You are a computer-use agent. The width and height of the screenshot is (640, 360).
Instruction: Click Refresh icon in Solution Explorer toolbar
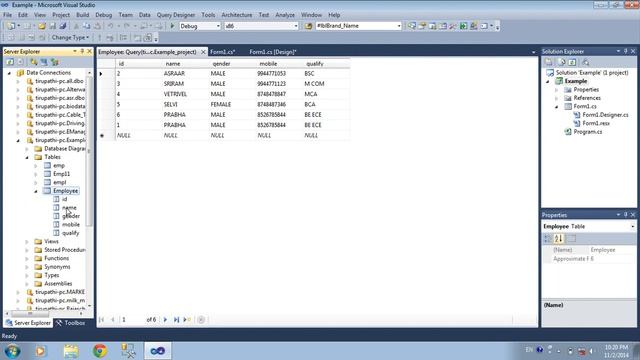572,62
